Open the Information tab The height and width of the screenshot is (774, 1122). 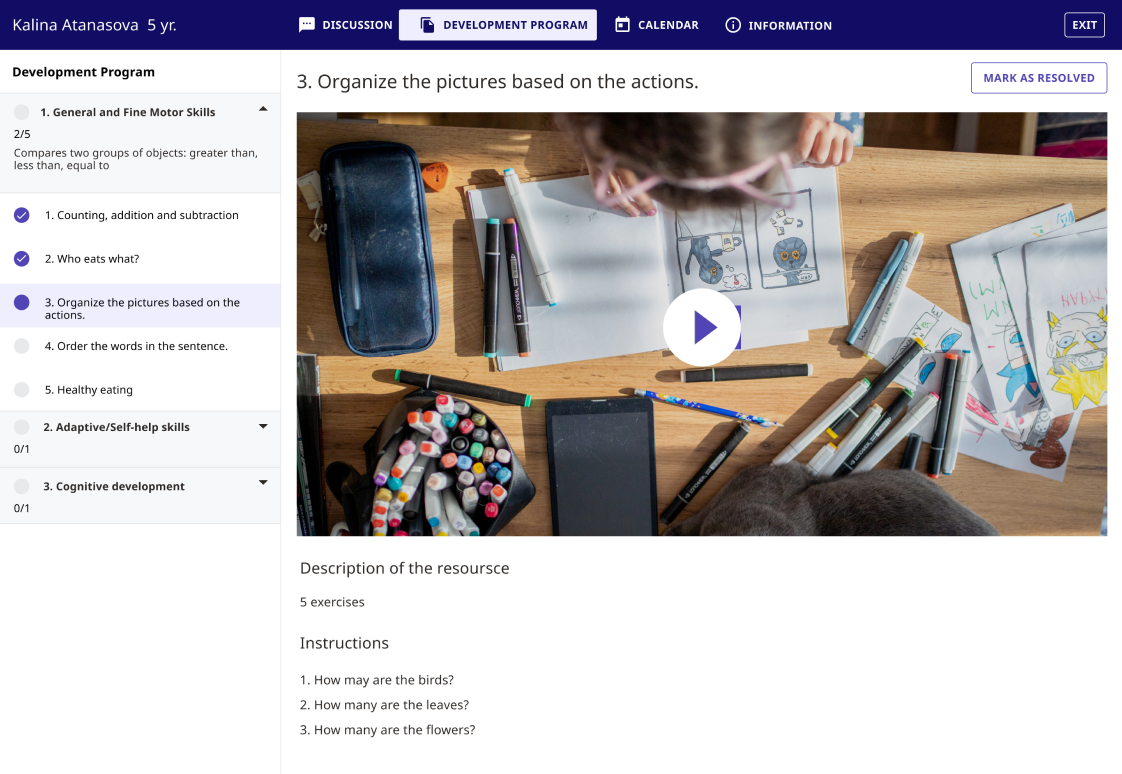[x=779, y=25]
